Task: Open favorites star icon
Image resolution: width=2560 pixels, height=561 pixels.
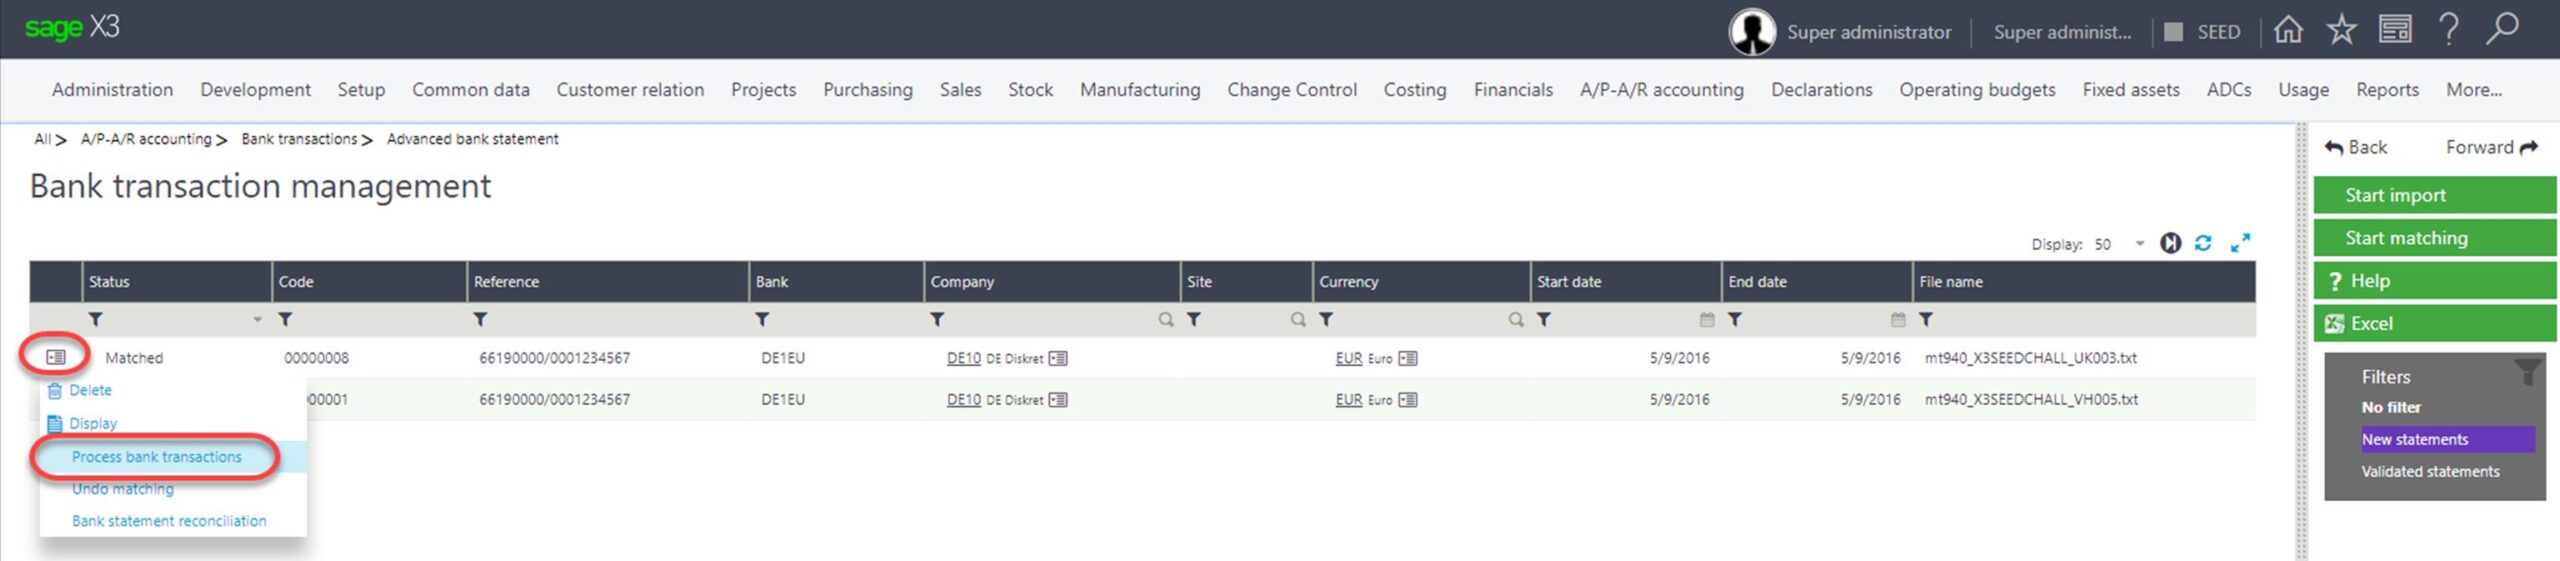Action: point(2341,30)
